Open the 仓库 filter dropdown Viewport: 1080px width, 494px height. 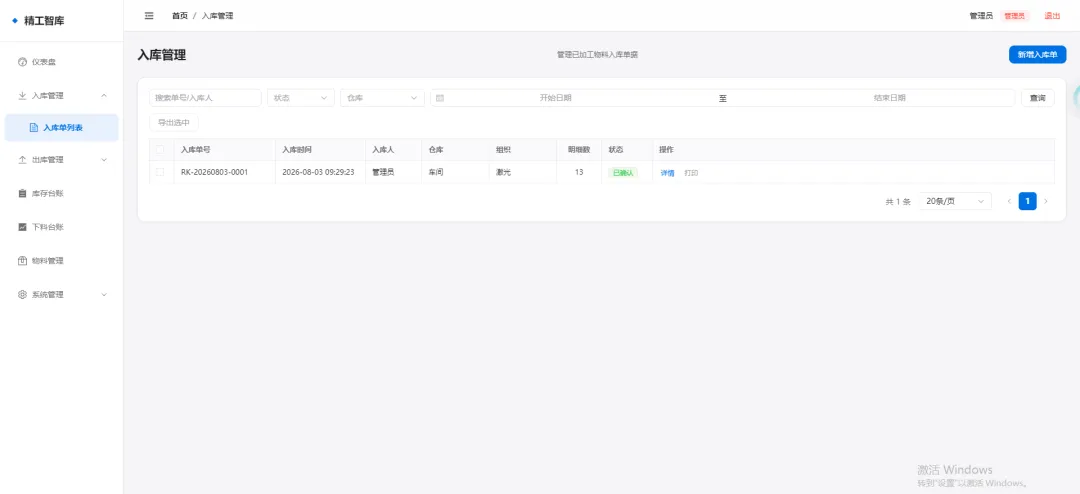(x=382, y=98)
